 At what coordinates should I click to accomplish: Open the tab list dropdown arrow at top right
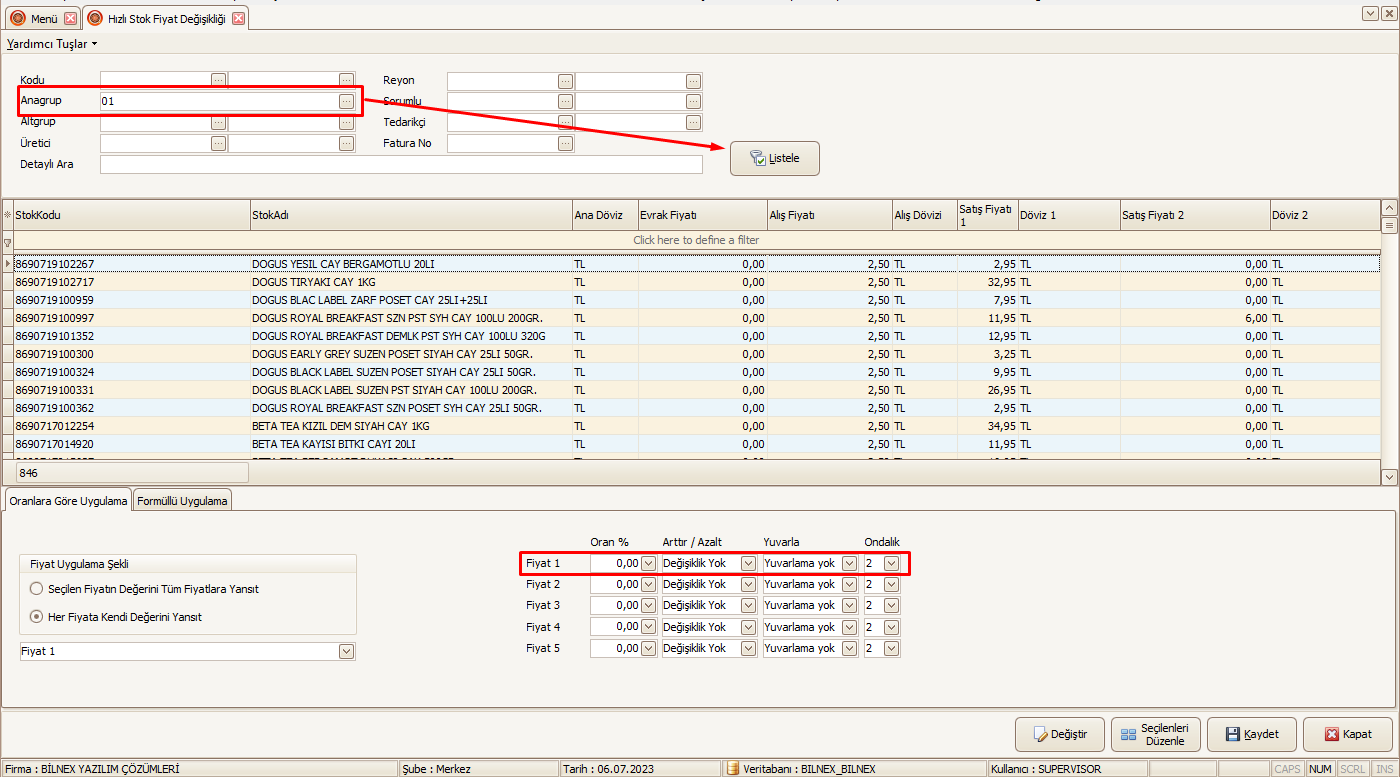pyautogui.click(x=1369, y=13)
